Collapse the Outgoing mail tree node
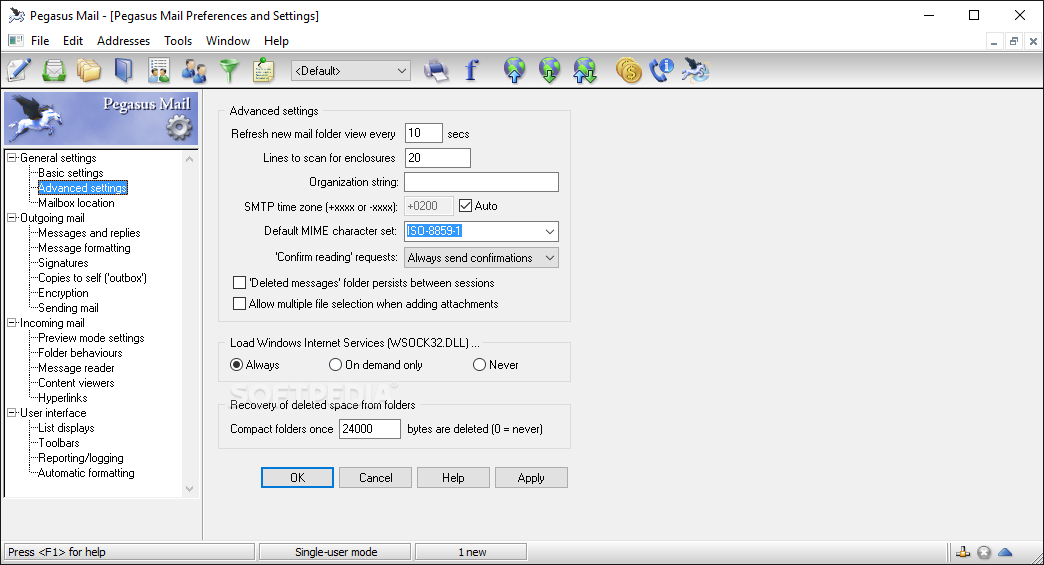This screenshot has height=565, width=1044. [x=11, y=218]
